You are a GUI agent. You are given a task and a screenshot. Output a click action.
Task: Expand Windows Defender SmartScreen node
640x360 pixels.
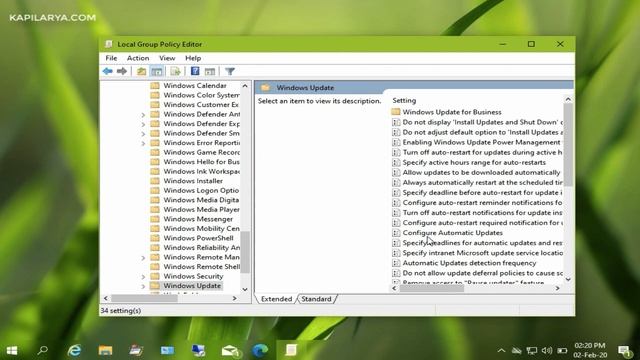[143, 133]
